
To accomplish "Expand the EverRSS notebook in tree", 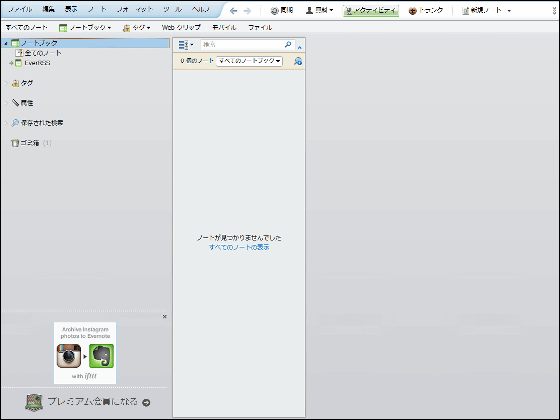I will click(x=11, y=63).
